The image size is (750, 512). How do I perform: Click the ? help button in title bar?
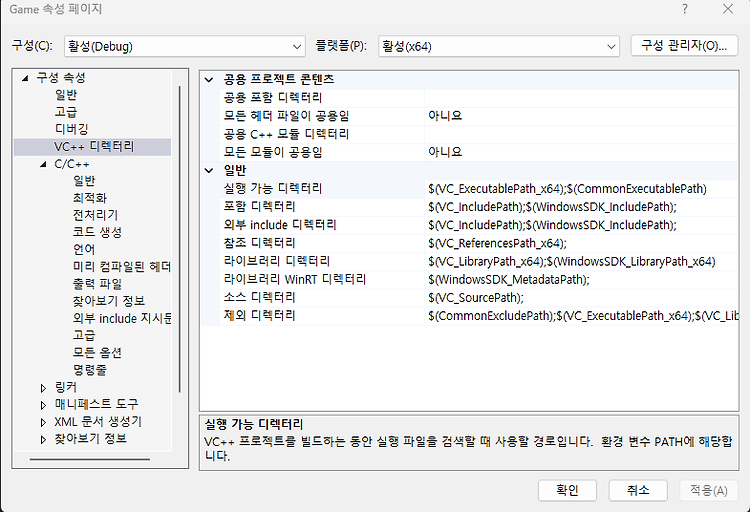685,9
